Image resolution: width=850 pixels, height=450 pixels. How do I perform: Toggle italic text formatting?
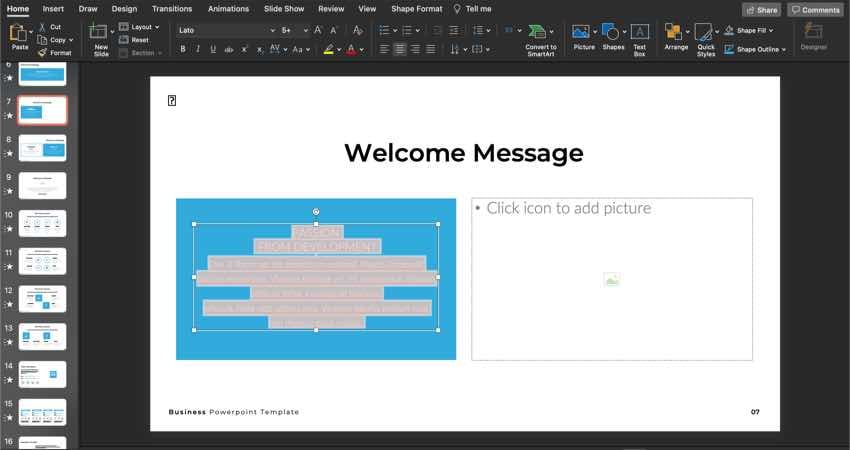click(198, 49)
